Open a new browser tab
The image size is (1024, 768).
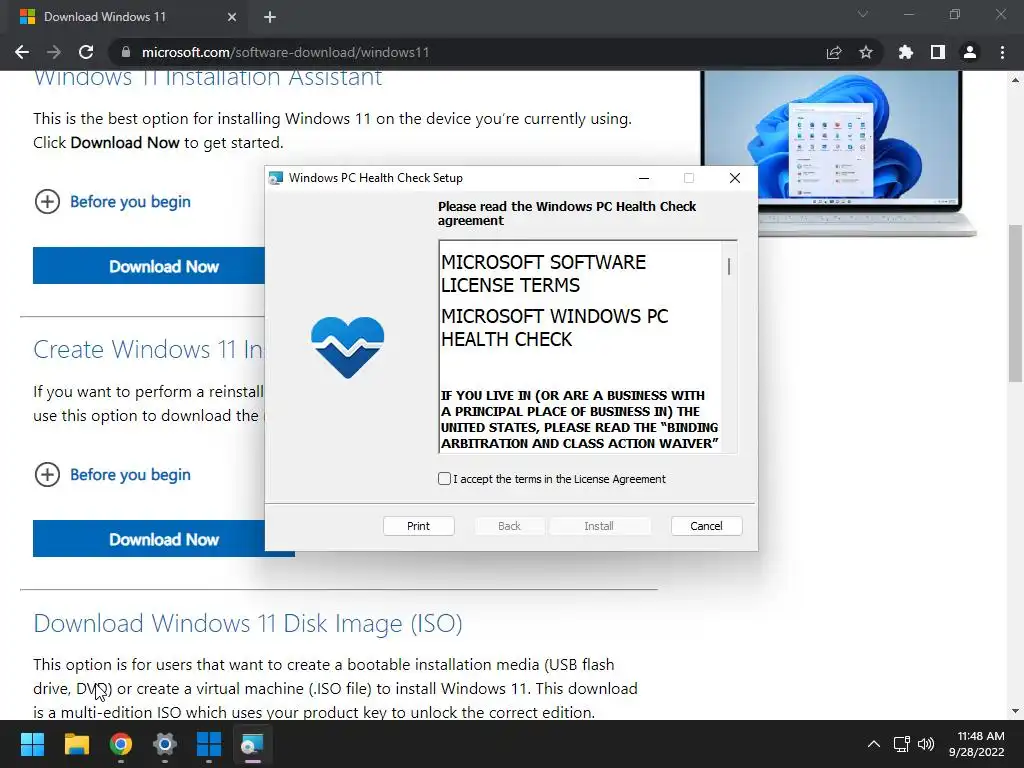tap(270, 17)
